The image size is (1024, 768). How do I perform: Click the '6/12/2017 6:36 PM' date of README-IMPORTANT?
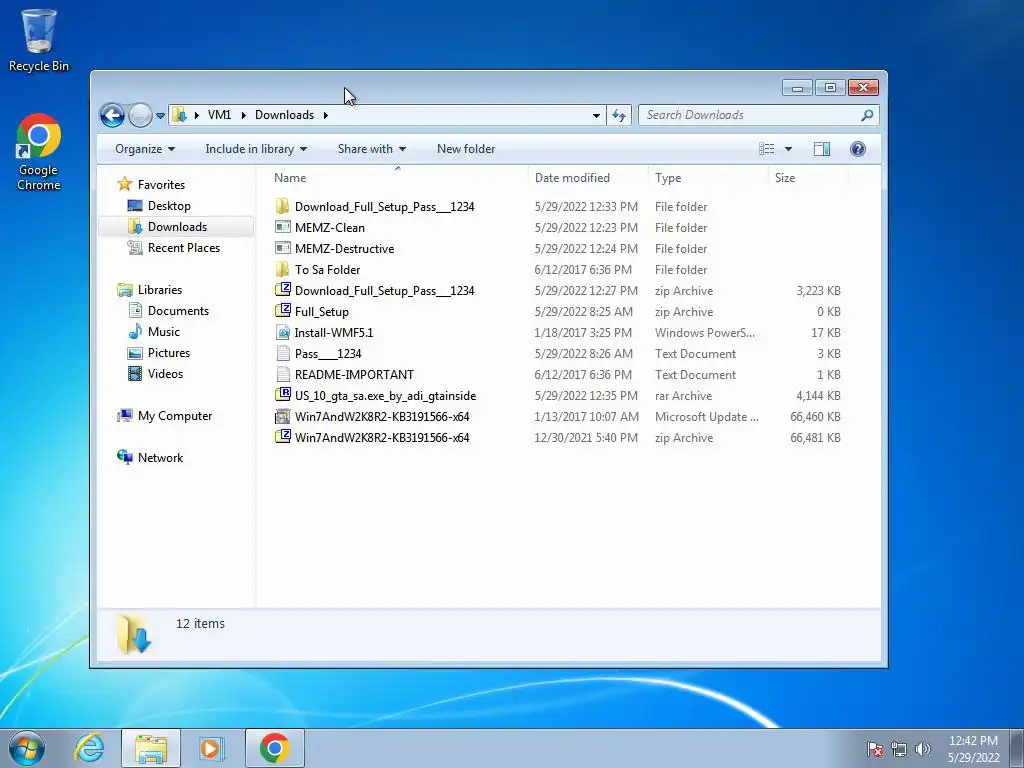pyautogui.click(x=583, y=375)
